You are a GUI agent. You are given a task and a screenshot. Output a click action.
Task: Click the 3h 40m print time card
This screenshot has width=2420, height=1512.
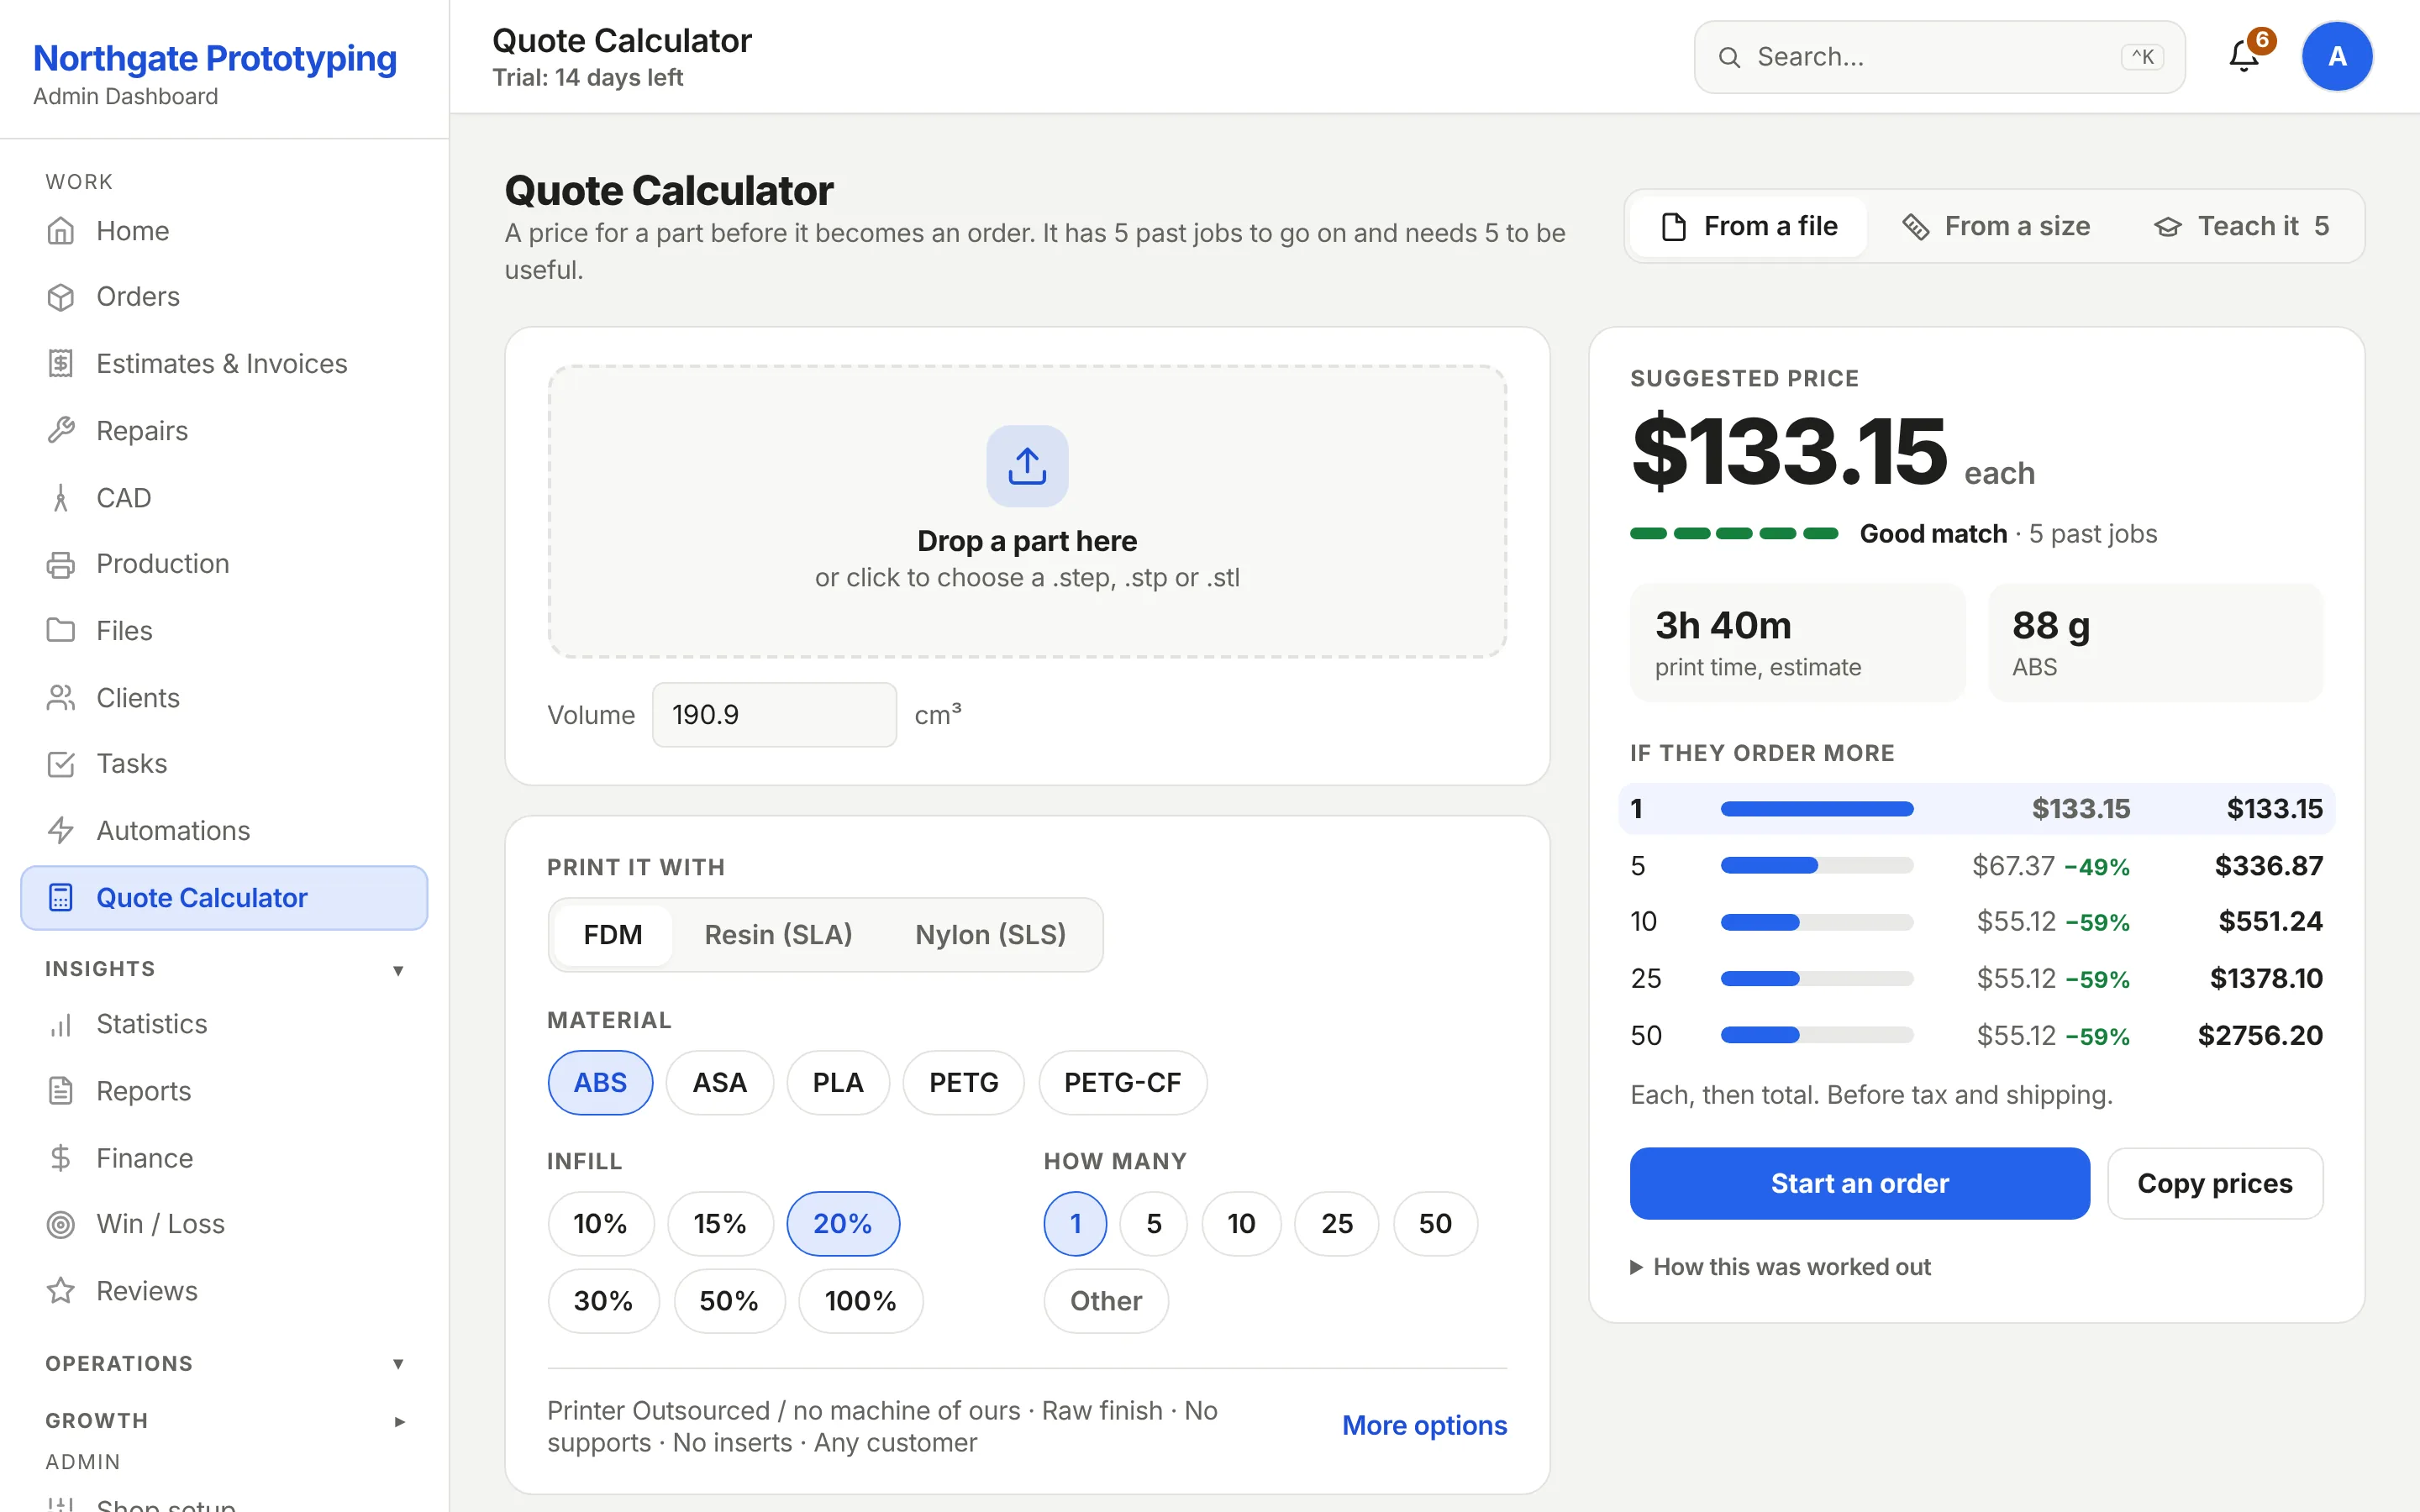click(1797, 643)
